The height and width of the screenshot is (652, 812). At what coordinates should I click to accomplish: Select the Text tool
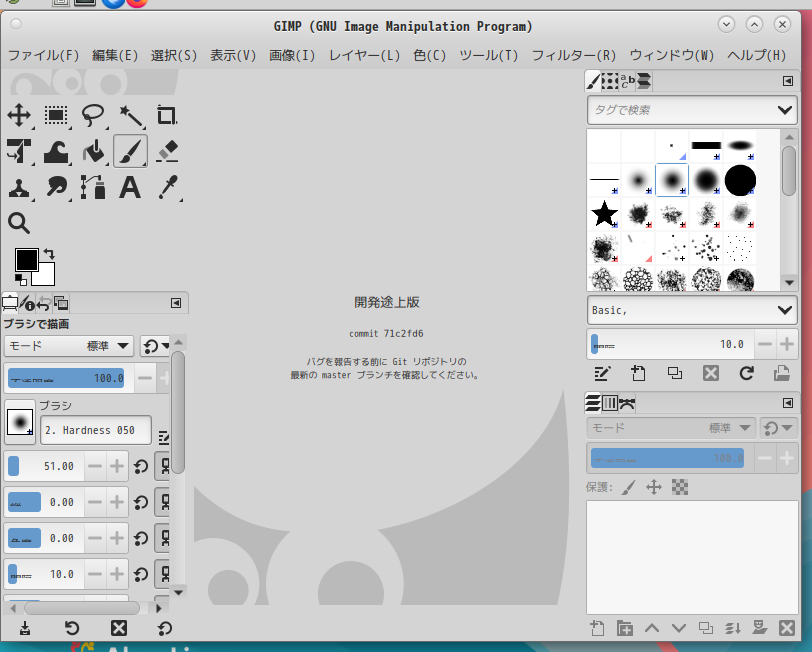click(130, 187)
